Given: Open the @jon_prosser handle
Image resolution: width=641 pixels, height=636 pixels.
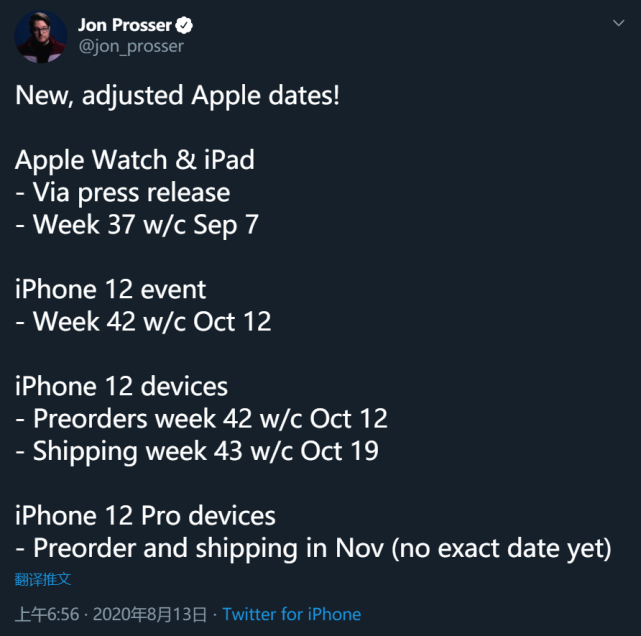Looking at the screenshot, I should (131, 46).
